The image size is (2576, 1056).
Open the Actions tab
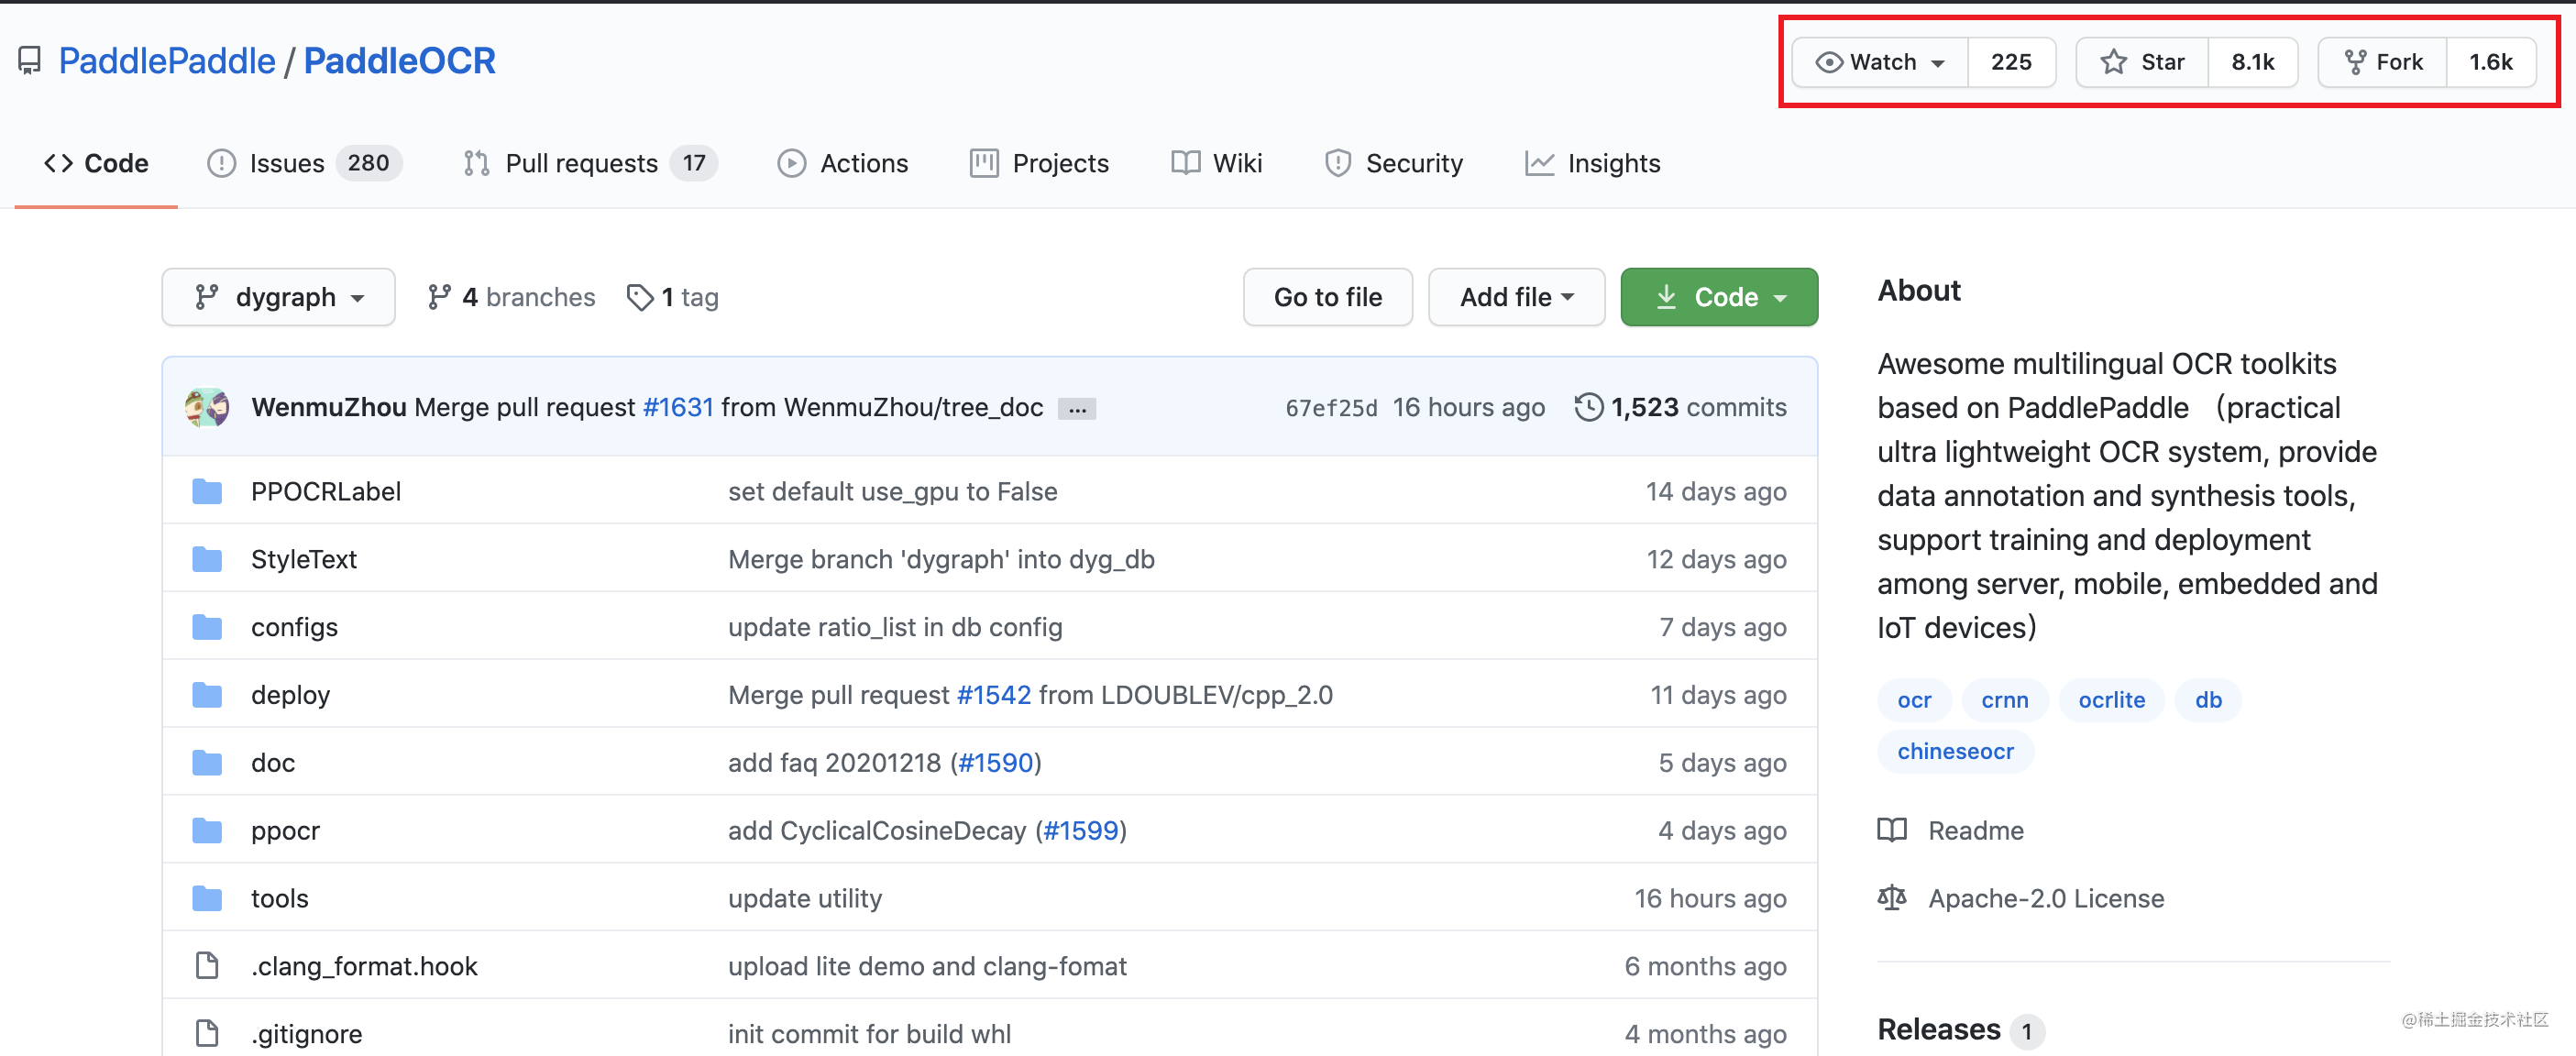coord(843,163)
